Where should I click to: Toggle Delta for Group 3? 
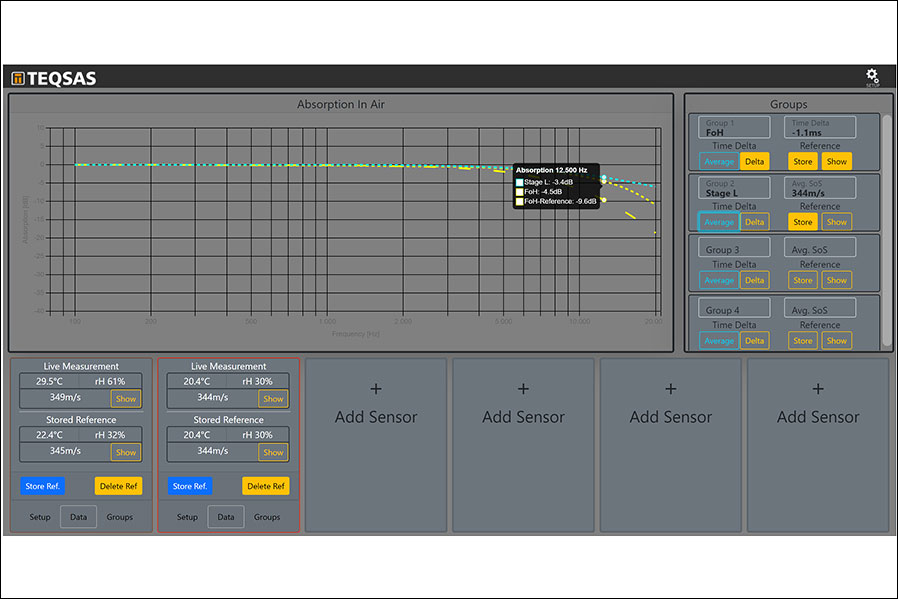(x=754, y=280)
